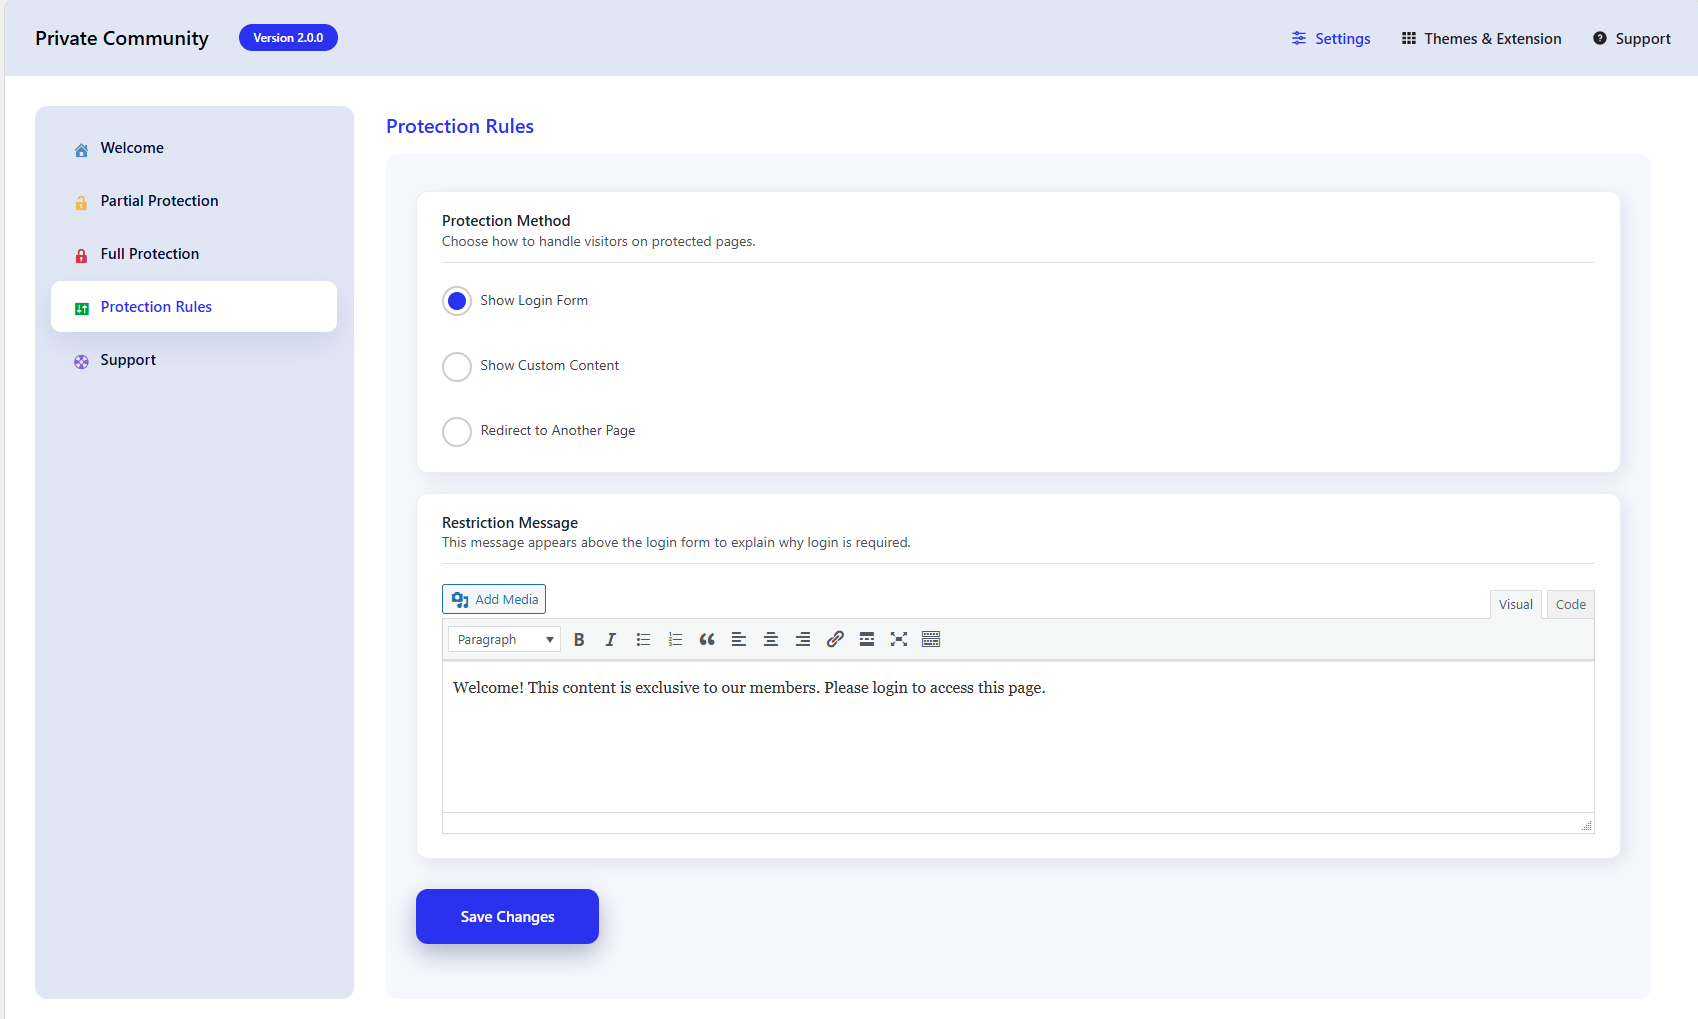Insert a bulleted list
The height and width of the screenshot is (1019, 1698).
pos(643,640)
